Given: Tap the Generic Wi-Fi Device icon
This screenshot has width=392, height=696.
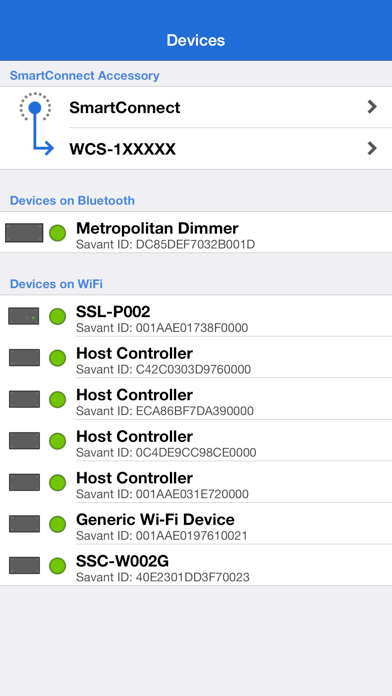Looking at the screenshot, I should click(x=24, y=524).
